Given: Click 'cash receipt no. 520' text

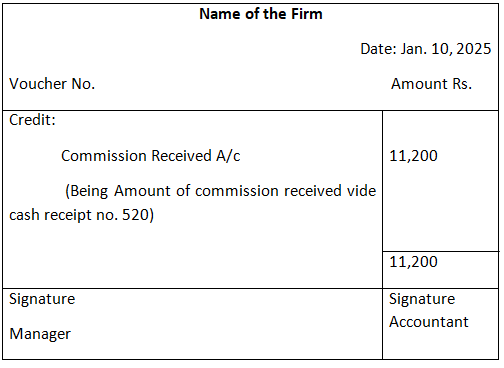Looking at the screenshot, I should point(79,215).
